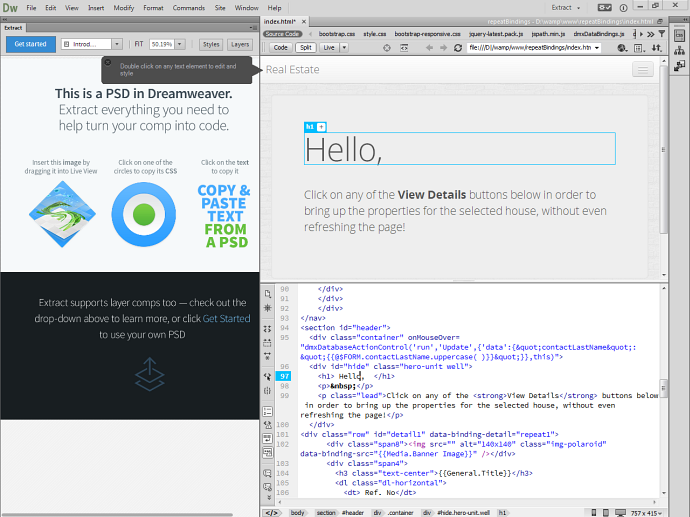Viewport: 690px width, 517px height.
Task: Go forward with the right arrow icon
Action: coord(444,48)
